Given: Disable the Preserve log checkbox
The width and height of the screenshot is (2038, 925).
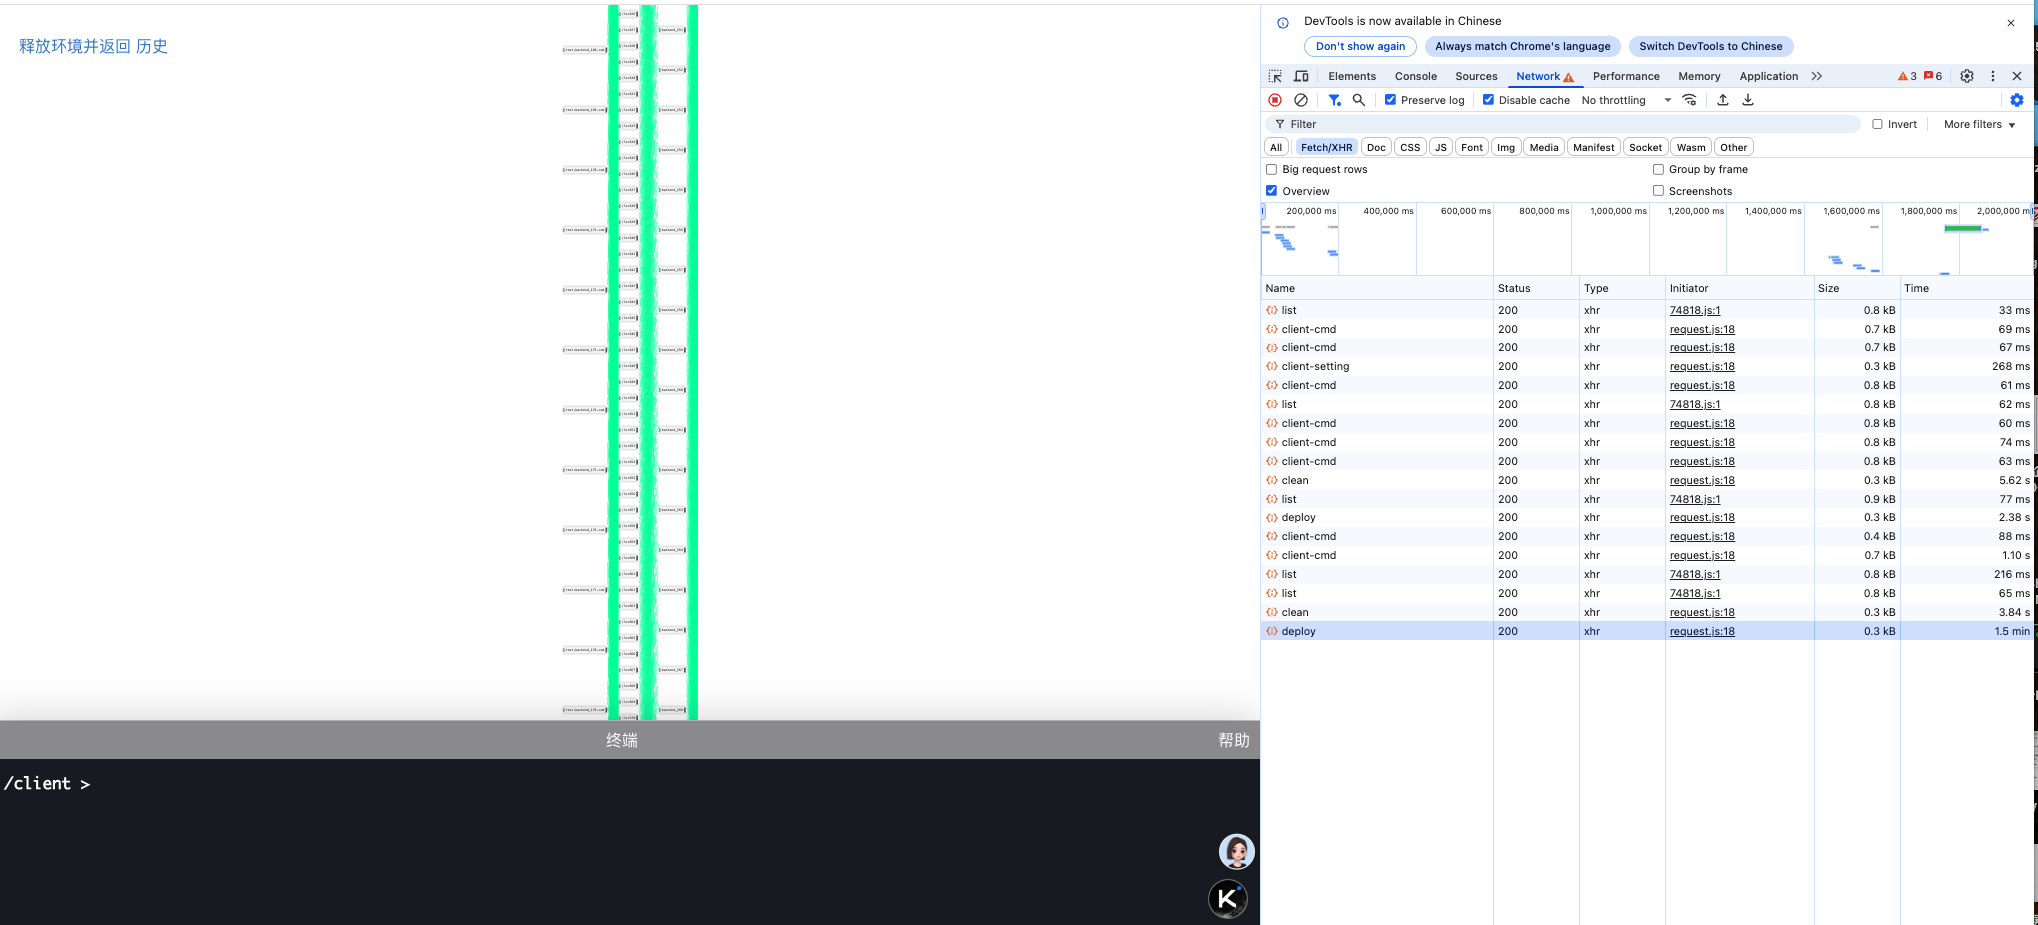Looking at the screenshot, I should pyautogui.click(x=1390, y=100).
